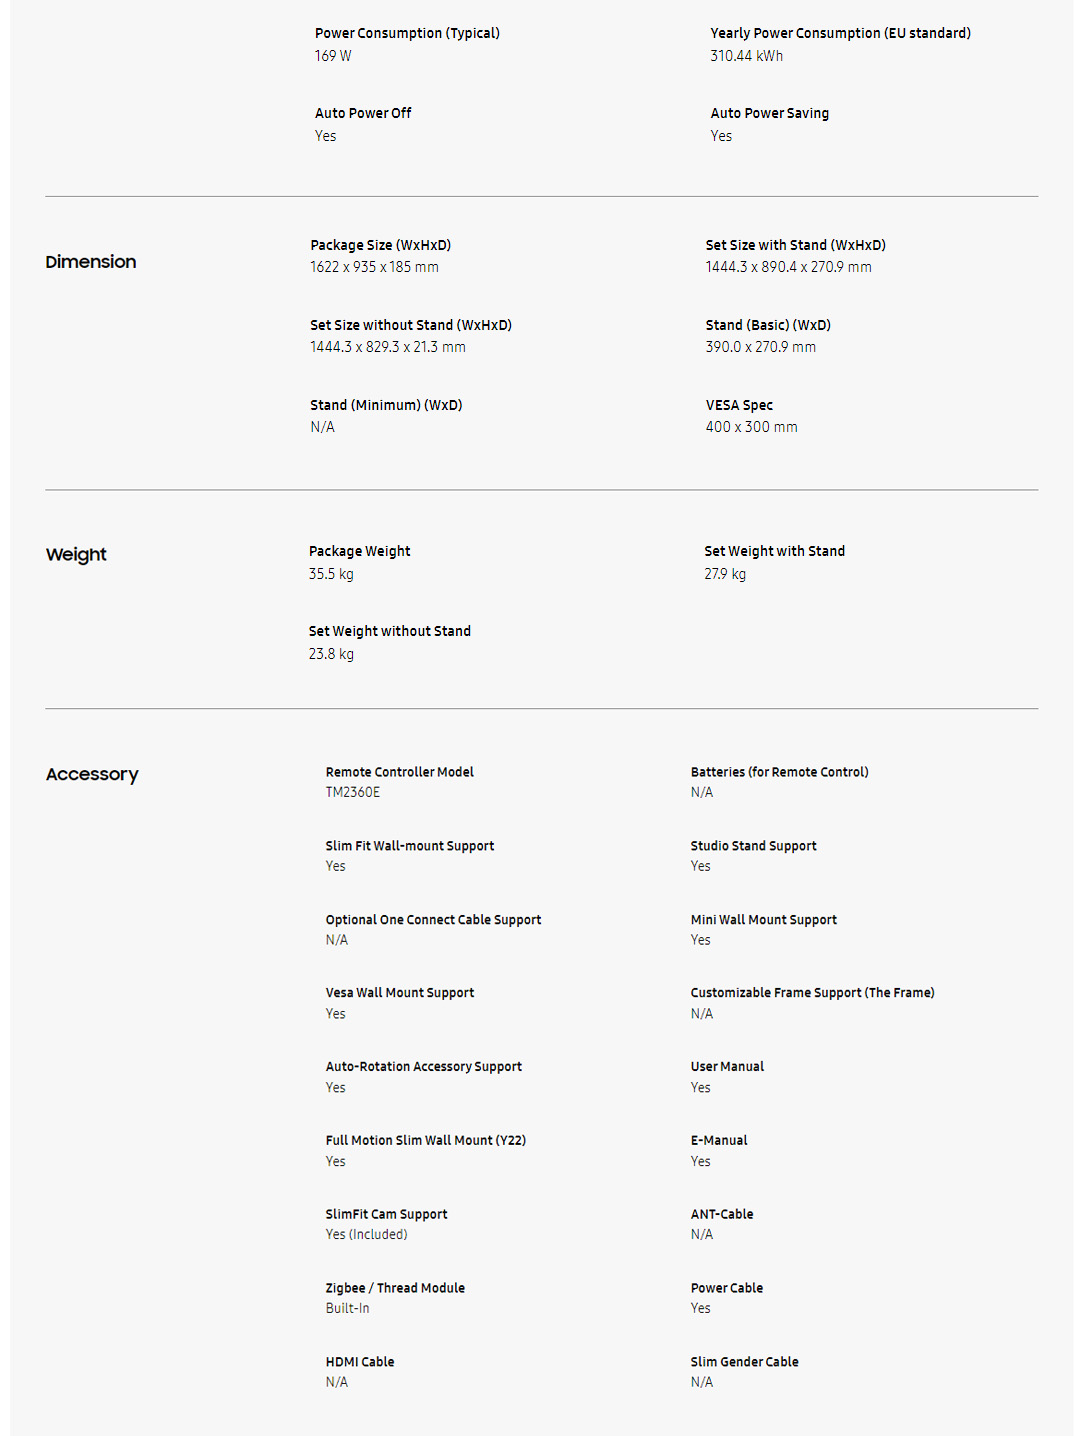1080x1436 pixels.
Task: Click the Weight section heading
Action: point(76,555)
